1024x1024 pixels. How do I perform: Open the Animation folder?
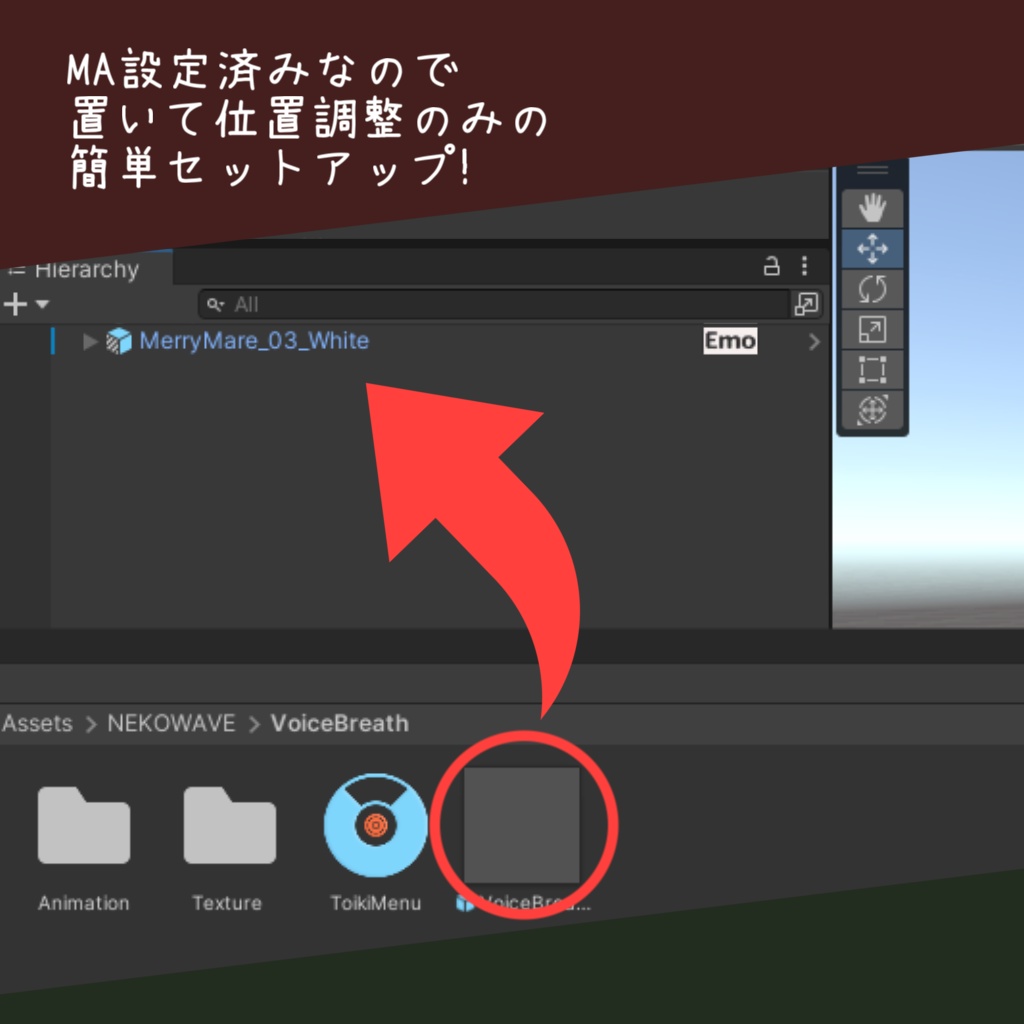point(83,823)
